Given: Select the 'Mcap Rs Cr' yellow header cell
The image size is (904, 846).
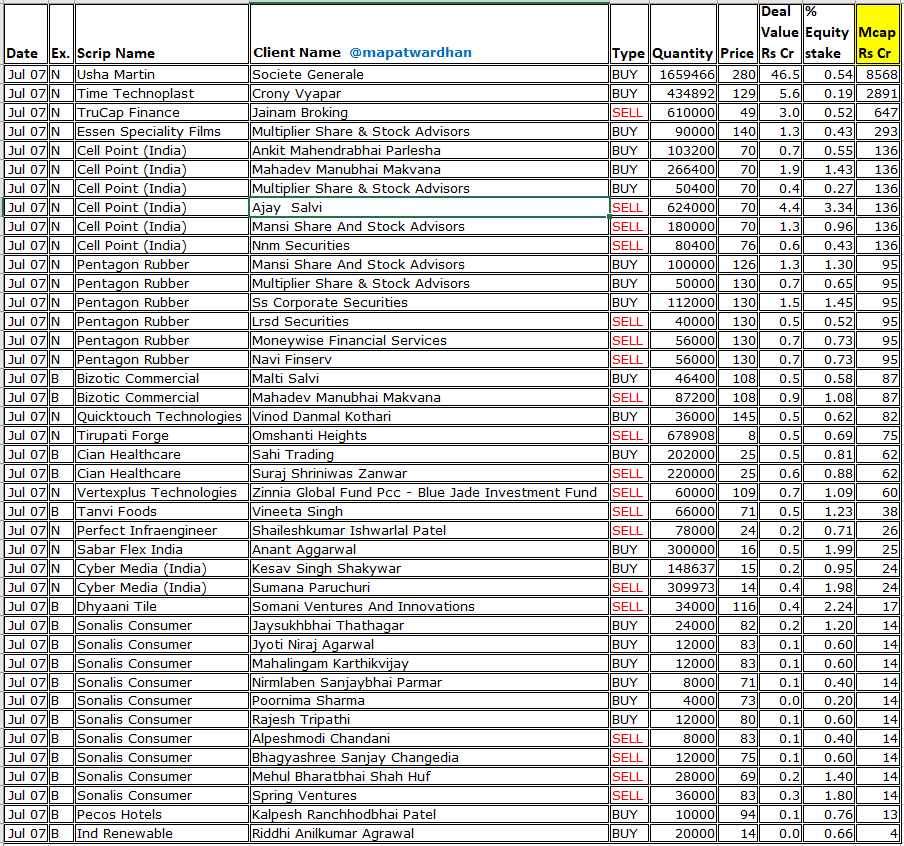Looking at the screenshot, I should (877, 34).
